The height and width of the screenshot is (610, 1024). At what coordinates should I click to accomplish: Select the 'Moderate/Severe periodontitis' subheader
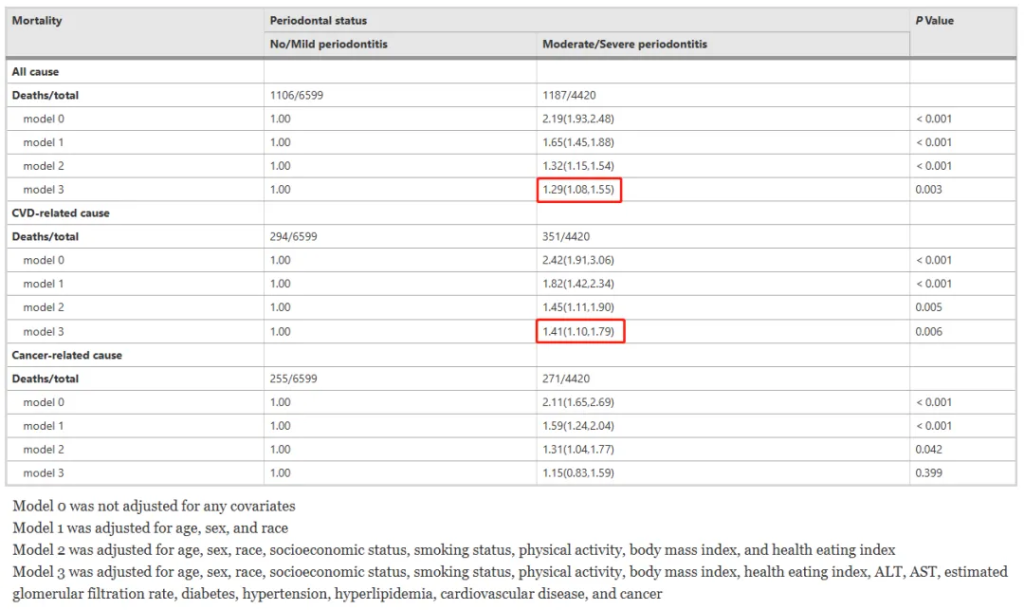624,44
